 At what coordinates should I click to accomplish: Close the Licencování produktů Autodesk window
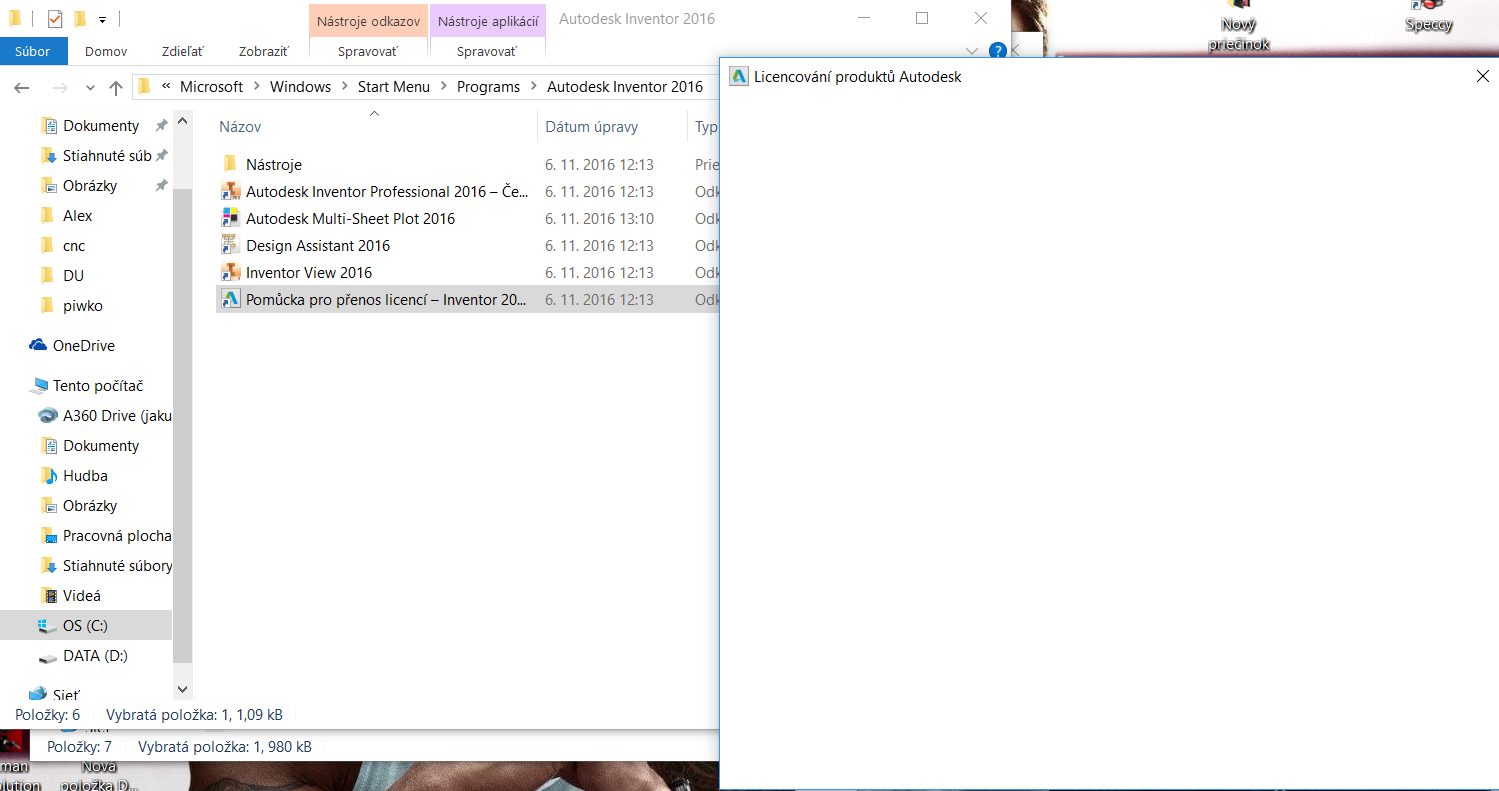coord(1482,77)
